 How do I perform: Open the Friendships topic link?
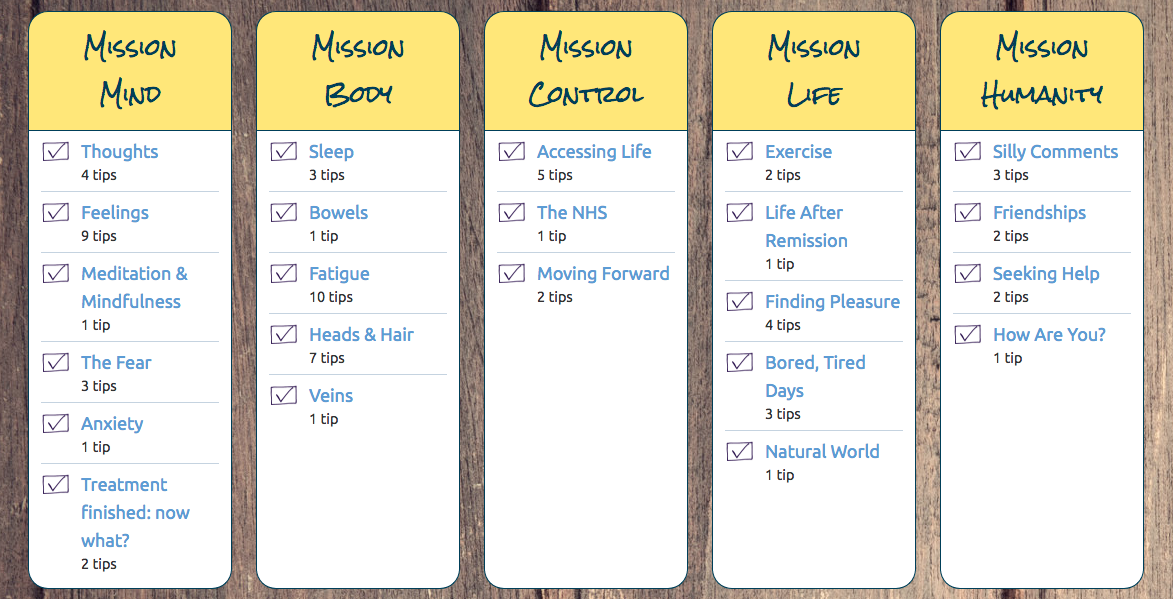pos(1039,212)
